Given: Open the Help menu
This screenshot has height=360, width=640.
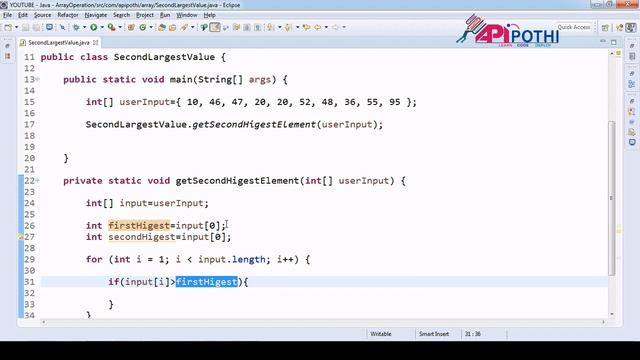Looking at the screenshot, I should coord(209,15).
